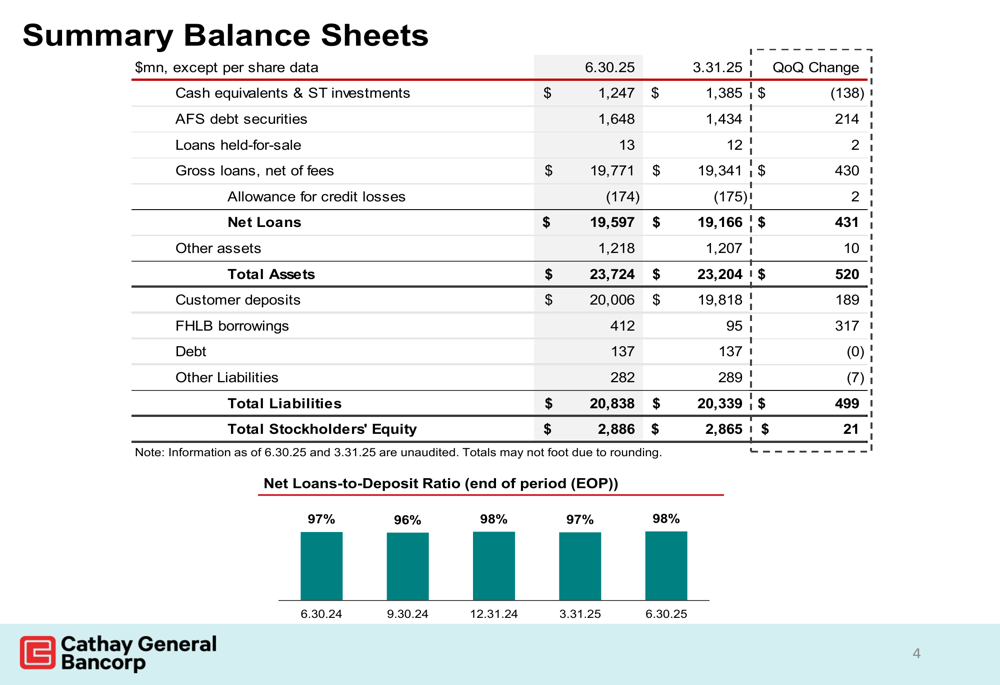
Task: Click the Total Stockholders' Equity label
Action: point(322,429)
